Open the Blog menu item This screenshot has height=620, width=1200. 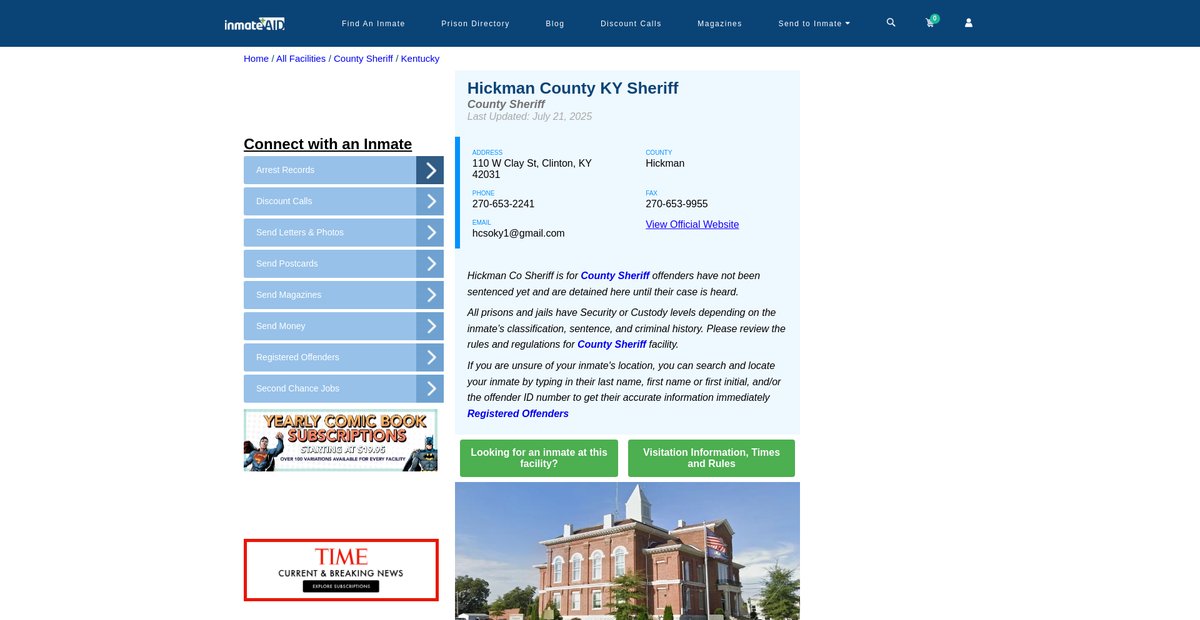(x=555, y=23)
